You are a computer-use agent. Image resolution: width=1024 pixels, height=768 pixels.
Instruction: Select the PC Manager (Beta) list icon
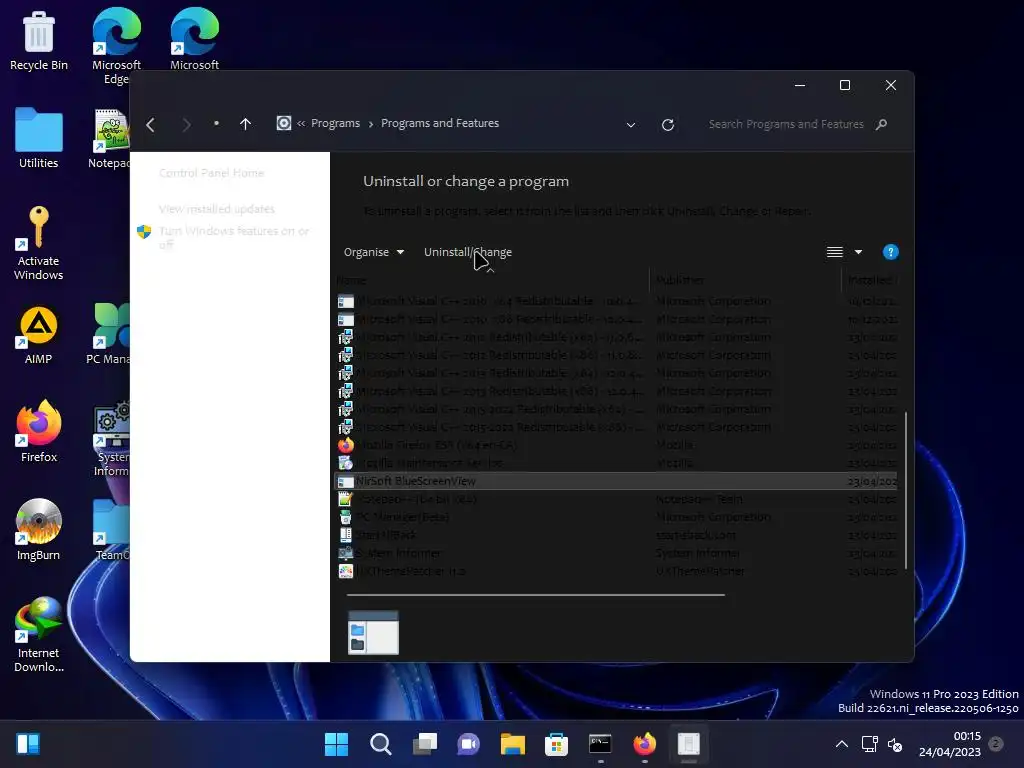point(345,517)
